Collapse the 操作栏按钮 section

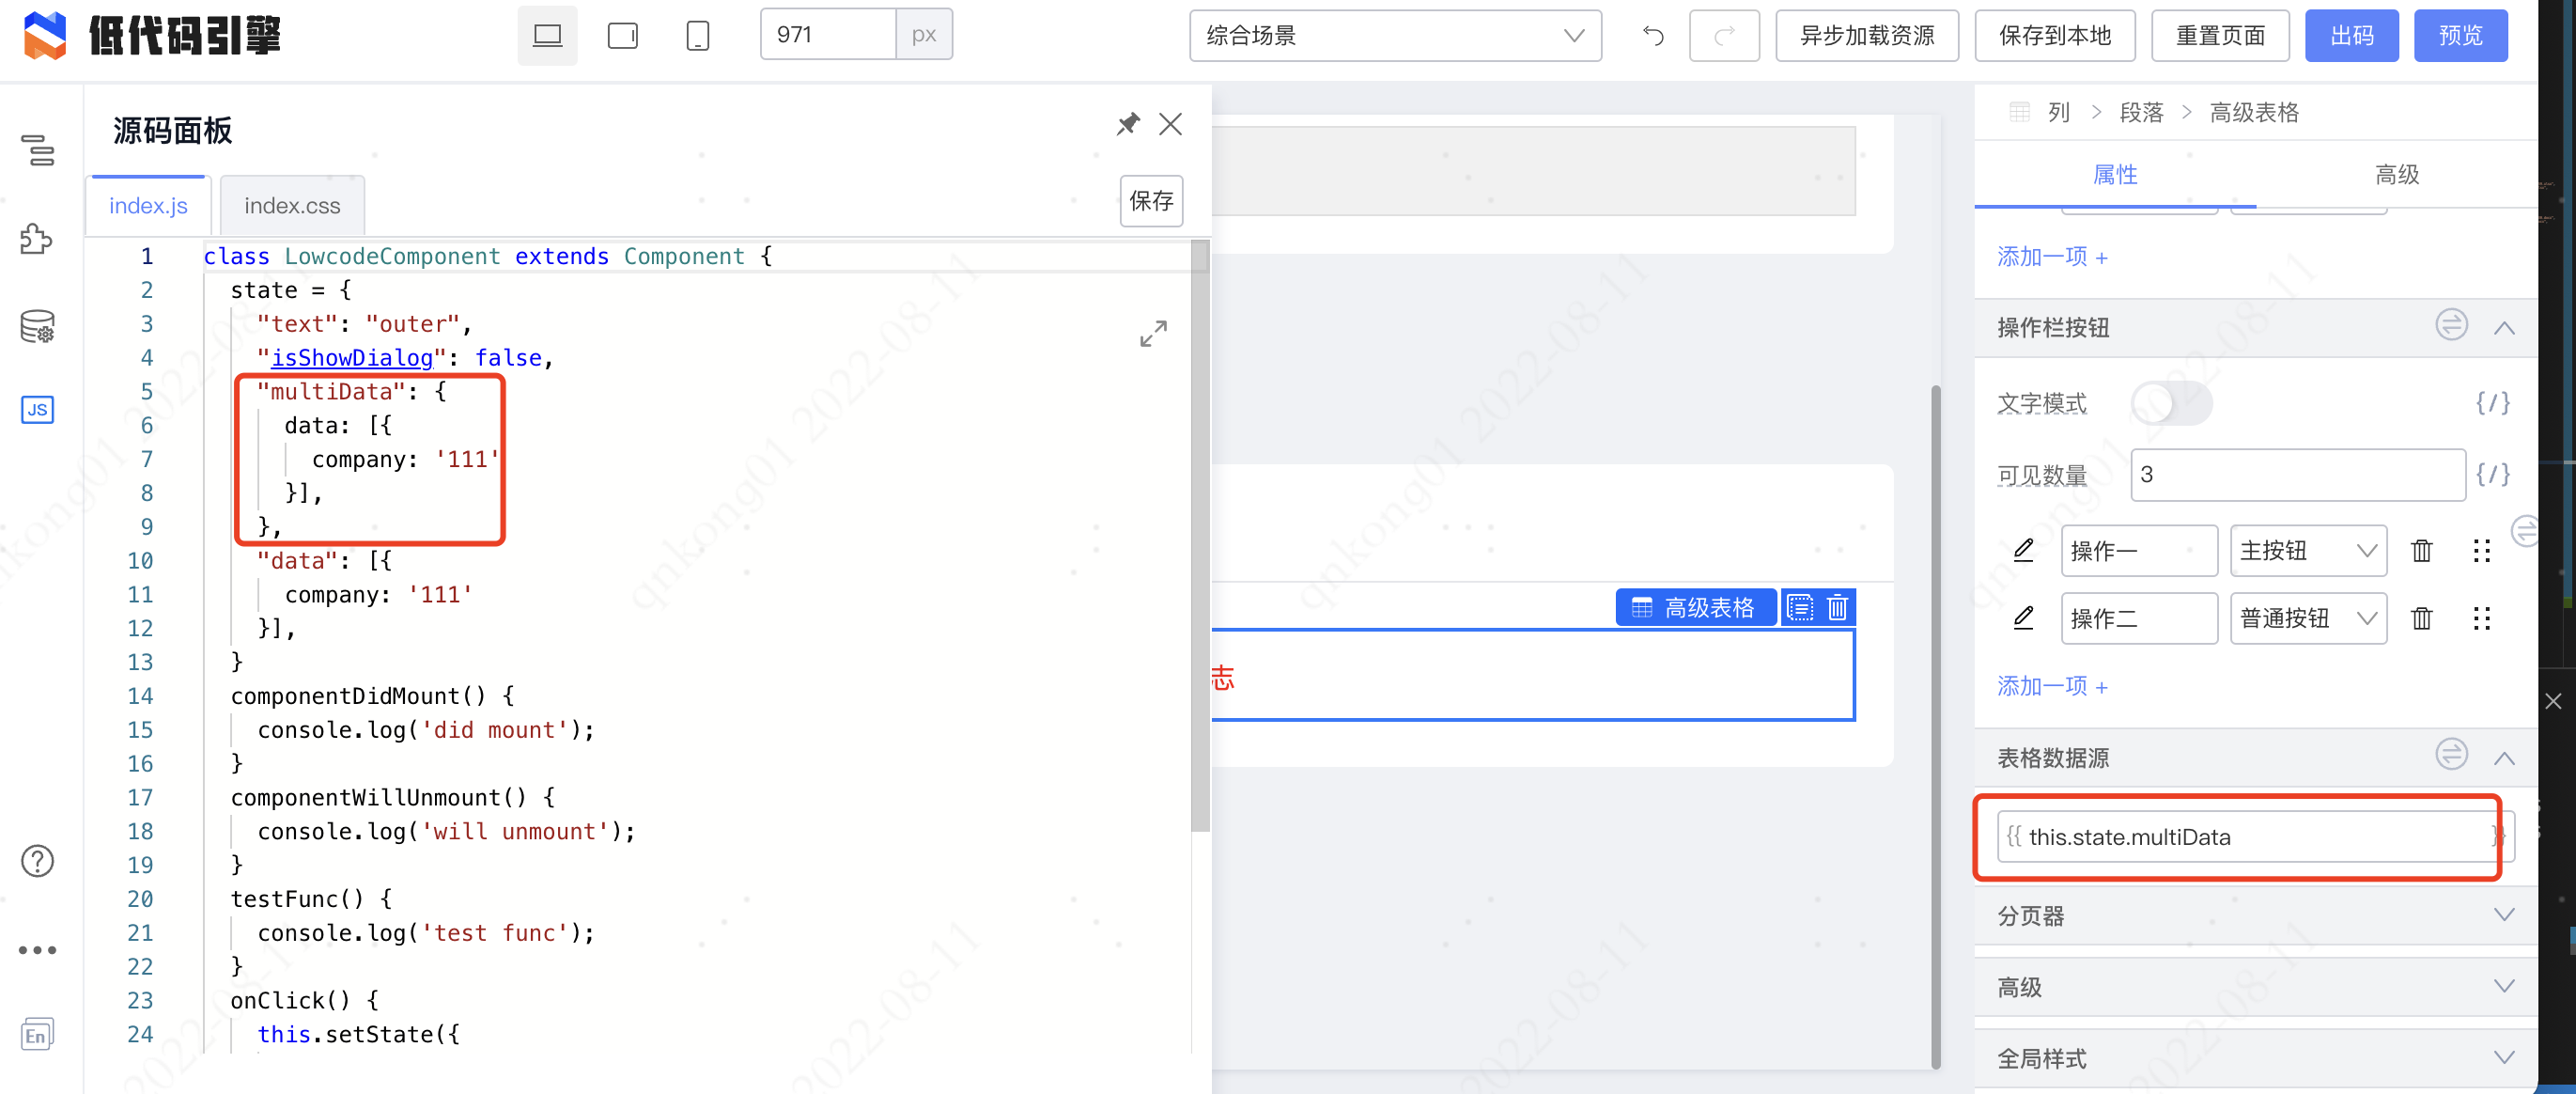(x=2505, y=328)
